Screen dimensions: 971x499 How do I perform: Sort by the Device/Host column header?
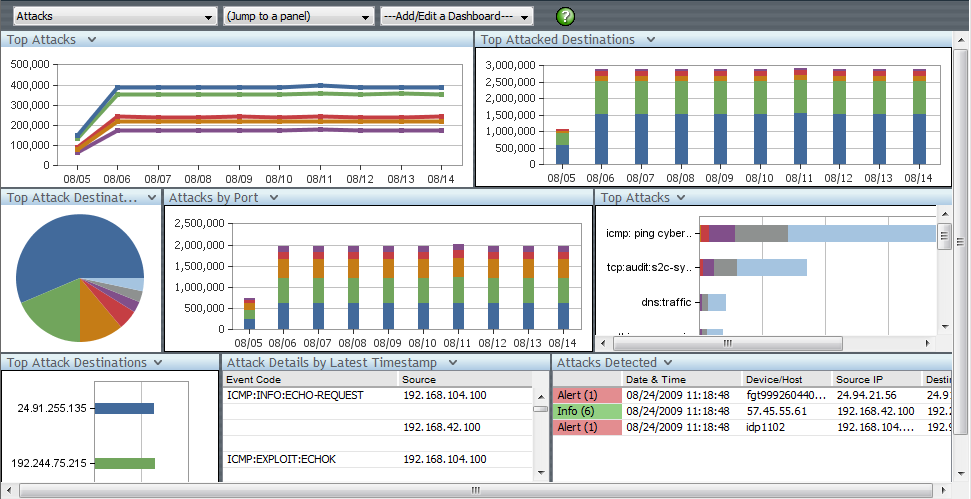pos(786,380)
